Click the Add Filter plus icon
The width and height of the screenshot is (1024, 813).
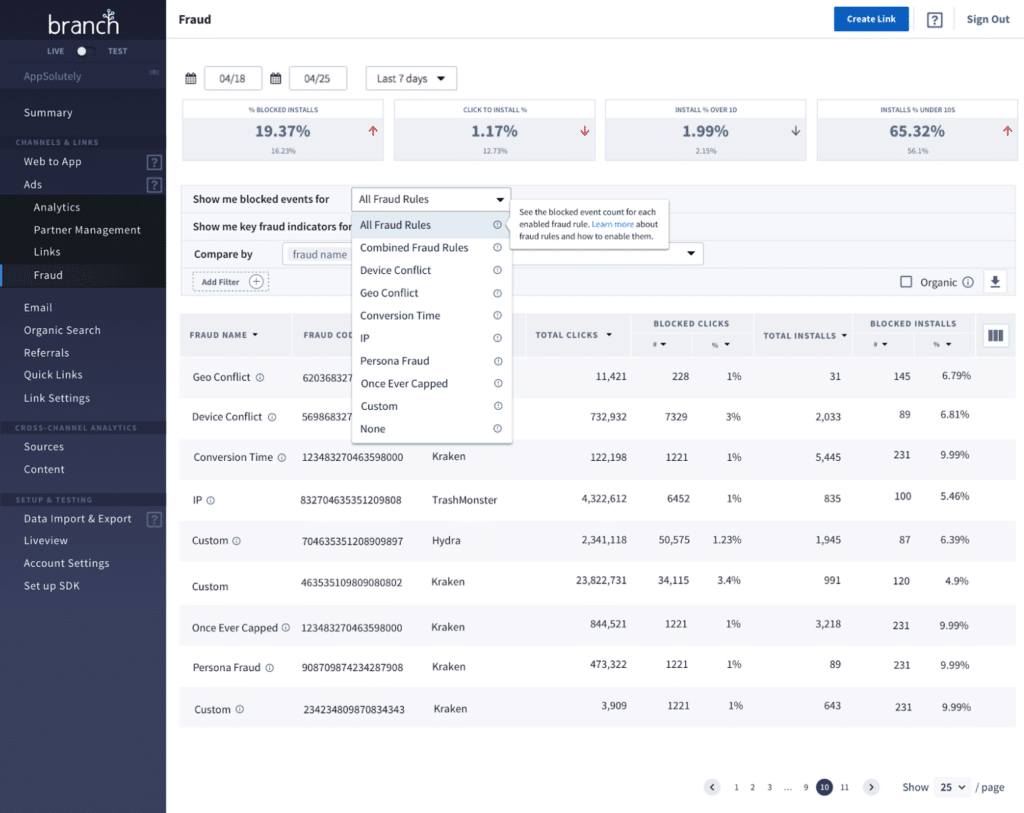click(x=257, y=281)
